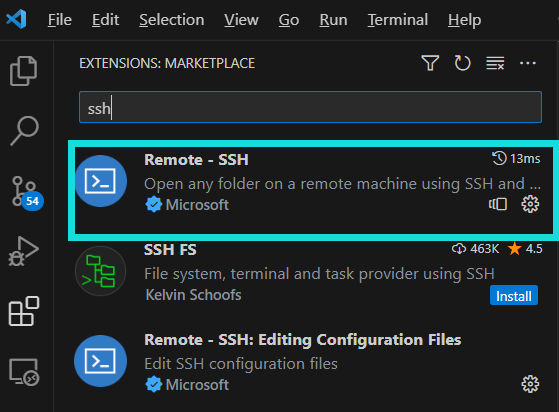This screenshot has width=559, height=412.
Task: Open the Terminal menu
Action: pyautogui.click(x=398, y=20)
